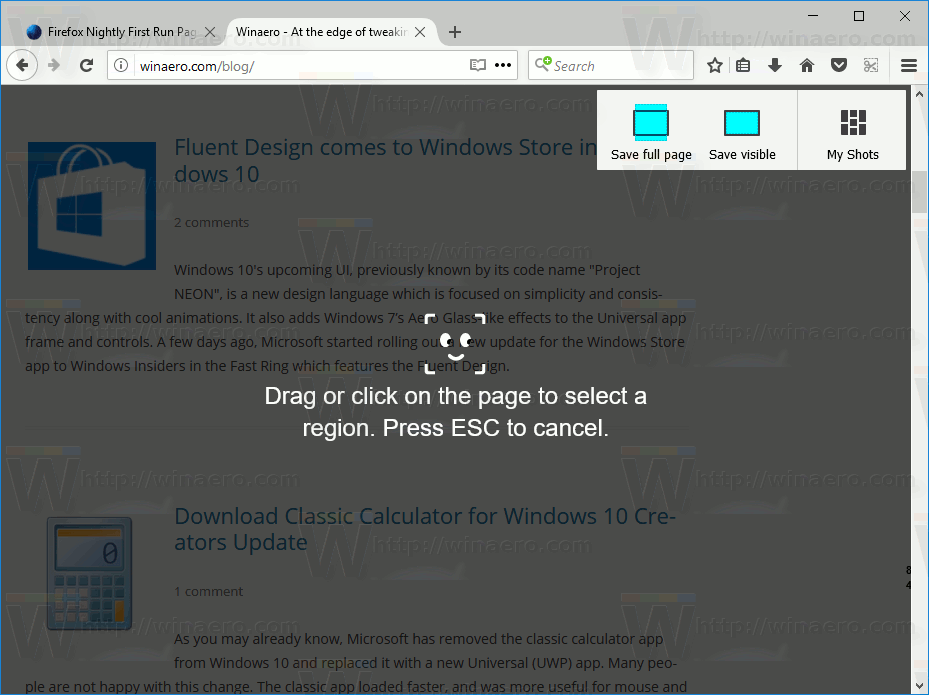Go to the home page
The image size is (929, 695).
coord(806,64)
